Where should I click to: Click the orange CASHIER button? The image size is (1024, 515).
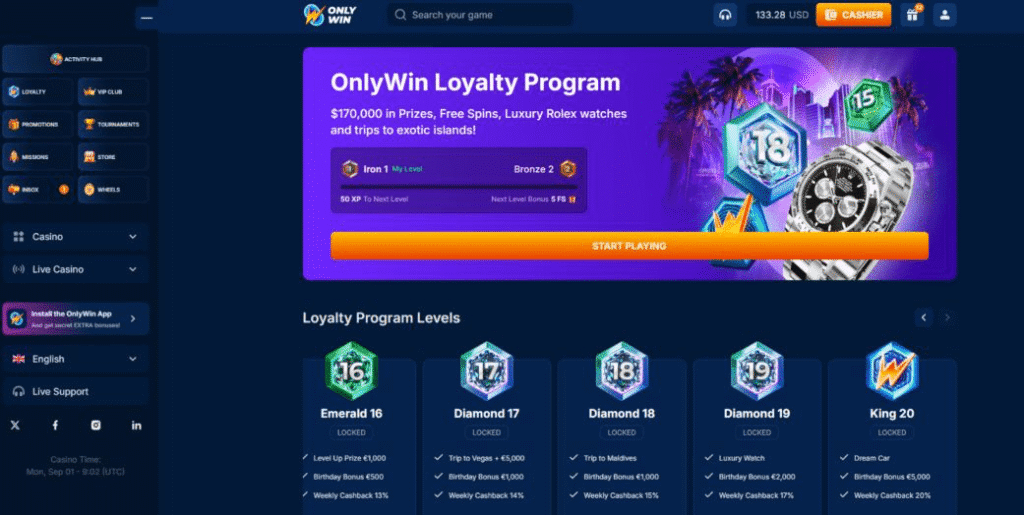click(x=854, y=15)
